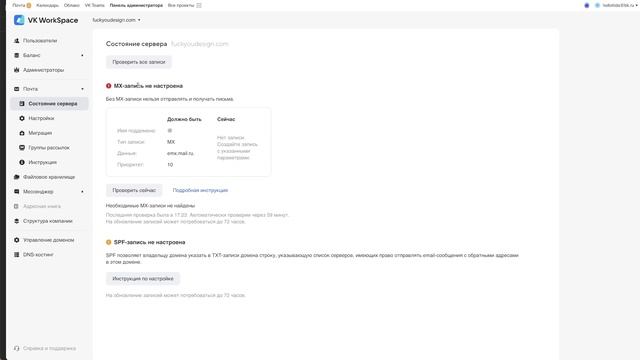The height and width of the screenshot is (360, 640).
Task: Click the Состояние сервера sidebar icon
Action: coord(22,104)
